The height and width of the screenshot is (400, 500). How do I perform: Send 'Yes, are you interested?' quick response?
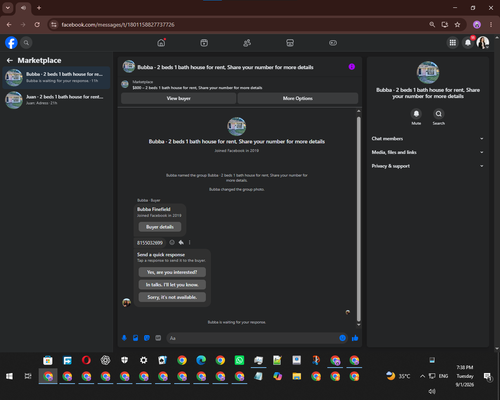pos(172,272)
